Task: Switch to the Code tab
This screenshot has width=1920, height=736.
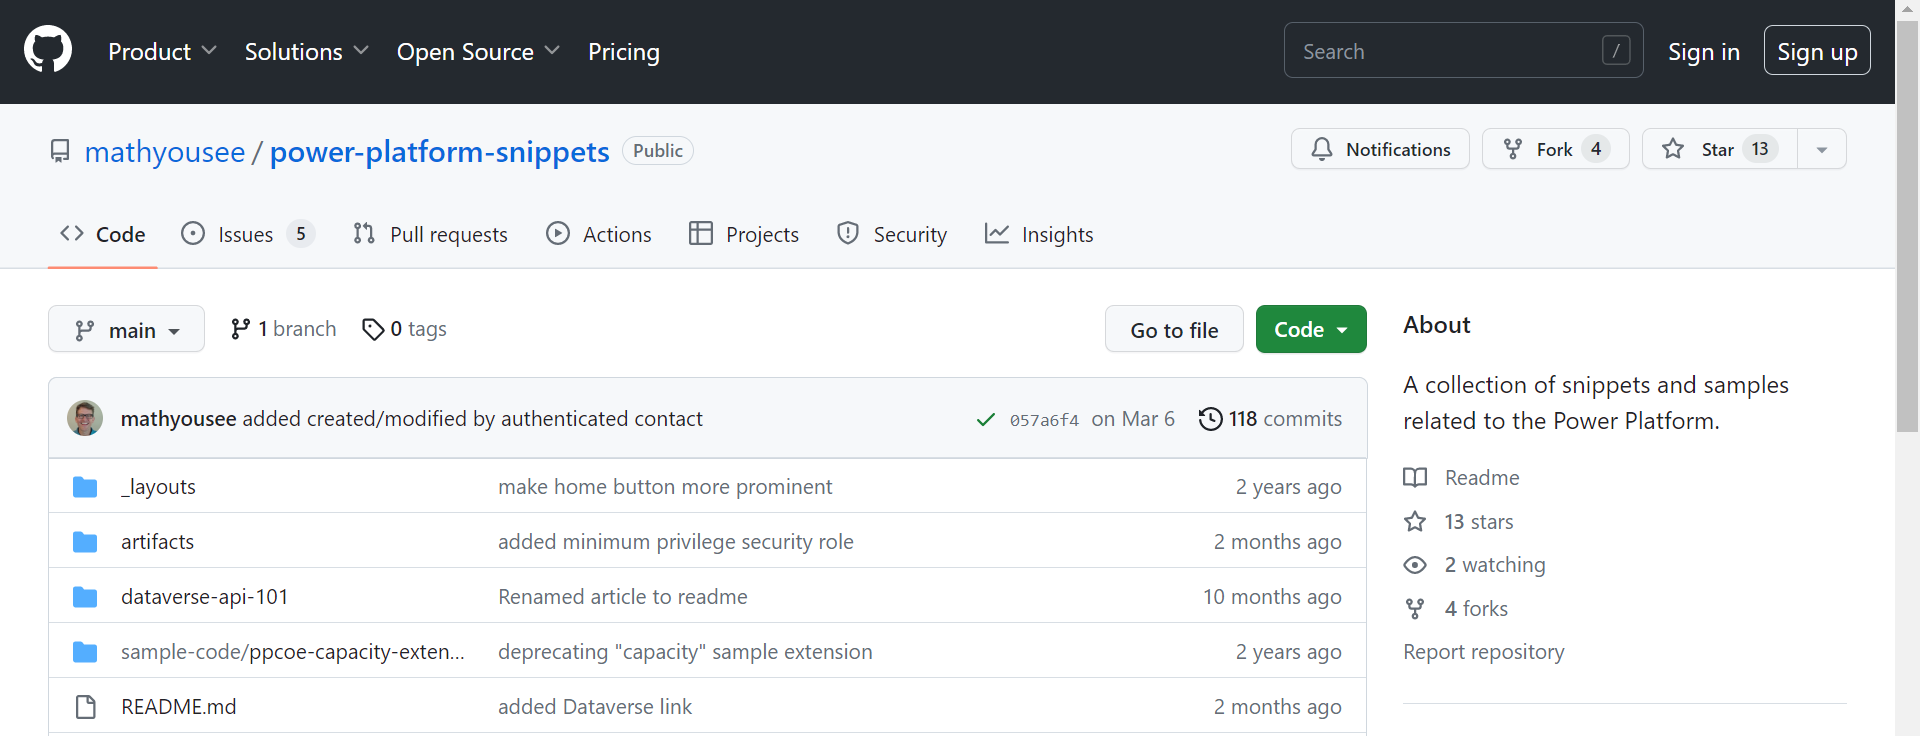Action: tap(103, 234)
